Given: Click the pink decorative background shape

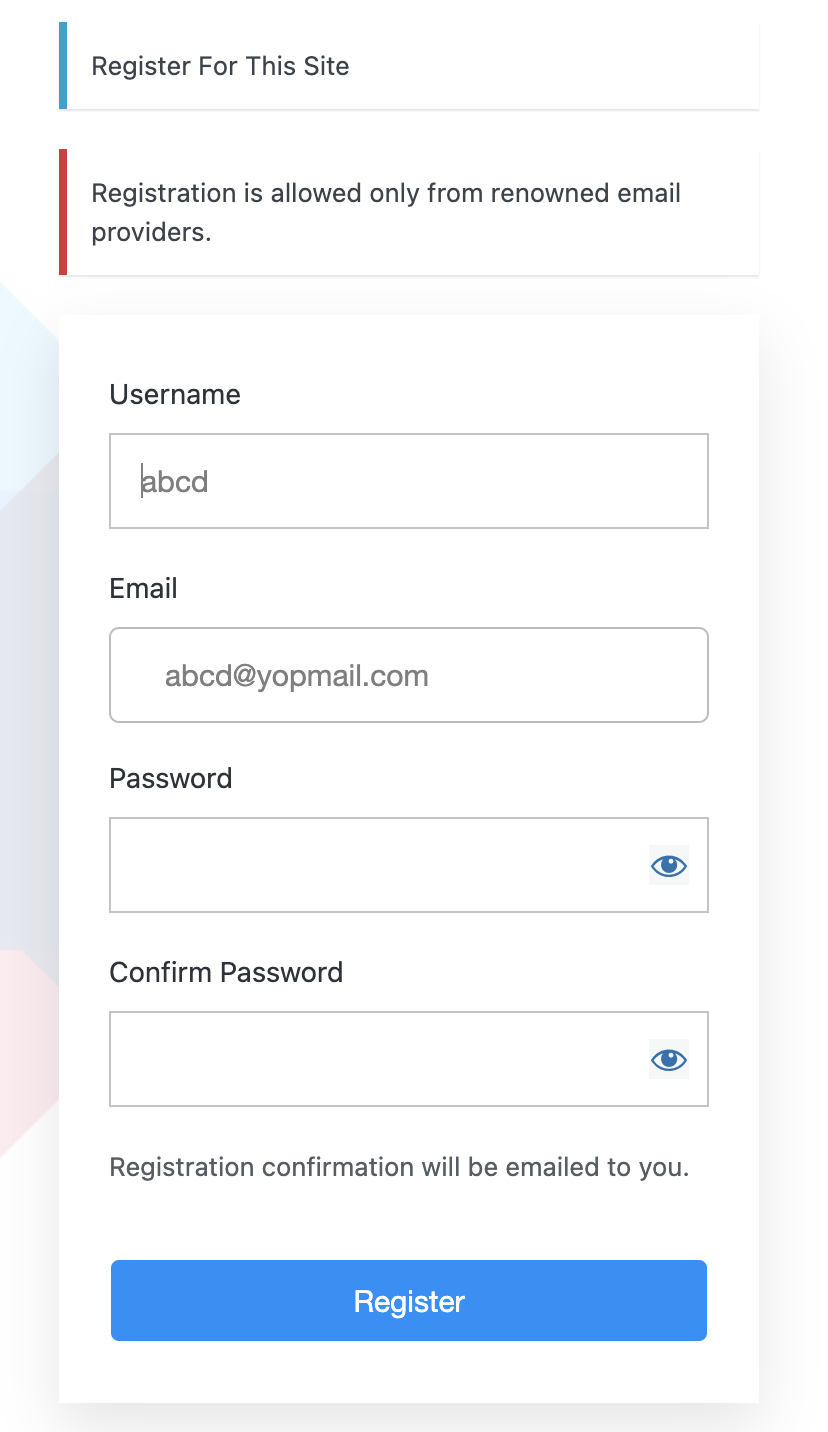Looking at the screenshot, I should coord(25,1040).
